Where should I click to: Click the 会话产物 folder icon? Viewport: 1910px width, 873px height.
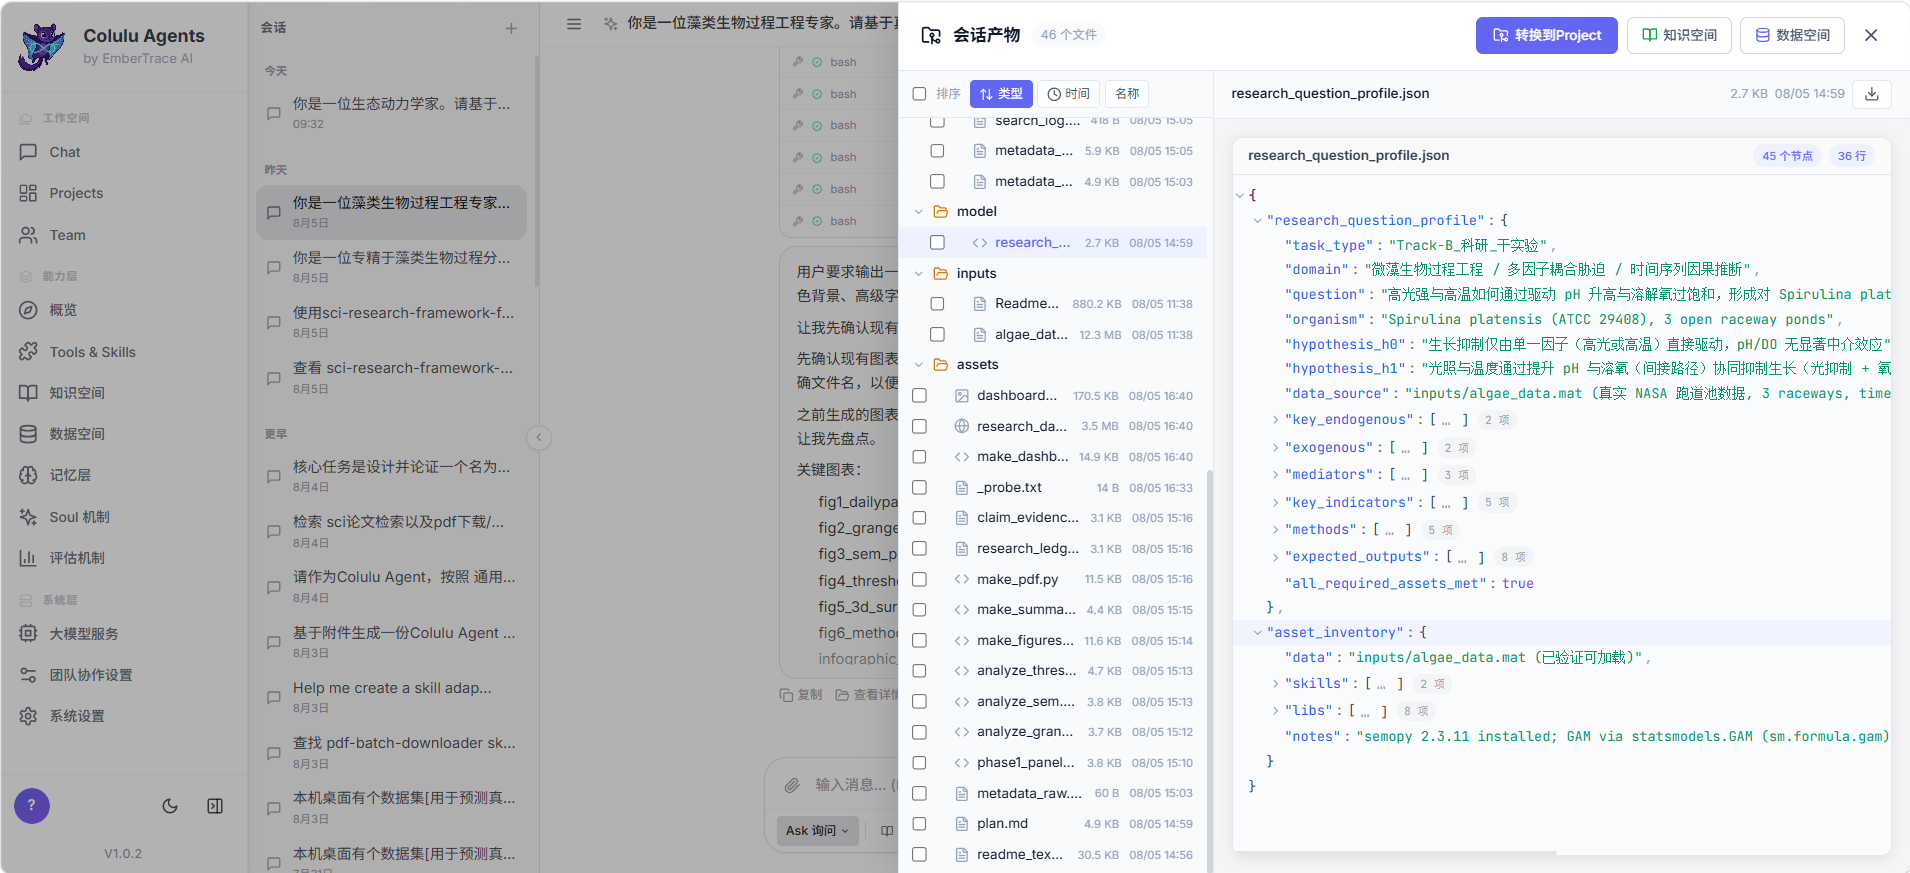[x=931, y=35]
